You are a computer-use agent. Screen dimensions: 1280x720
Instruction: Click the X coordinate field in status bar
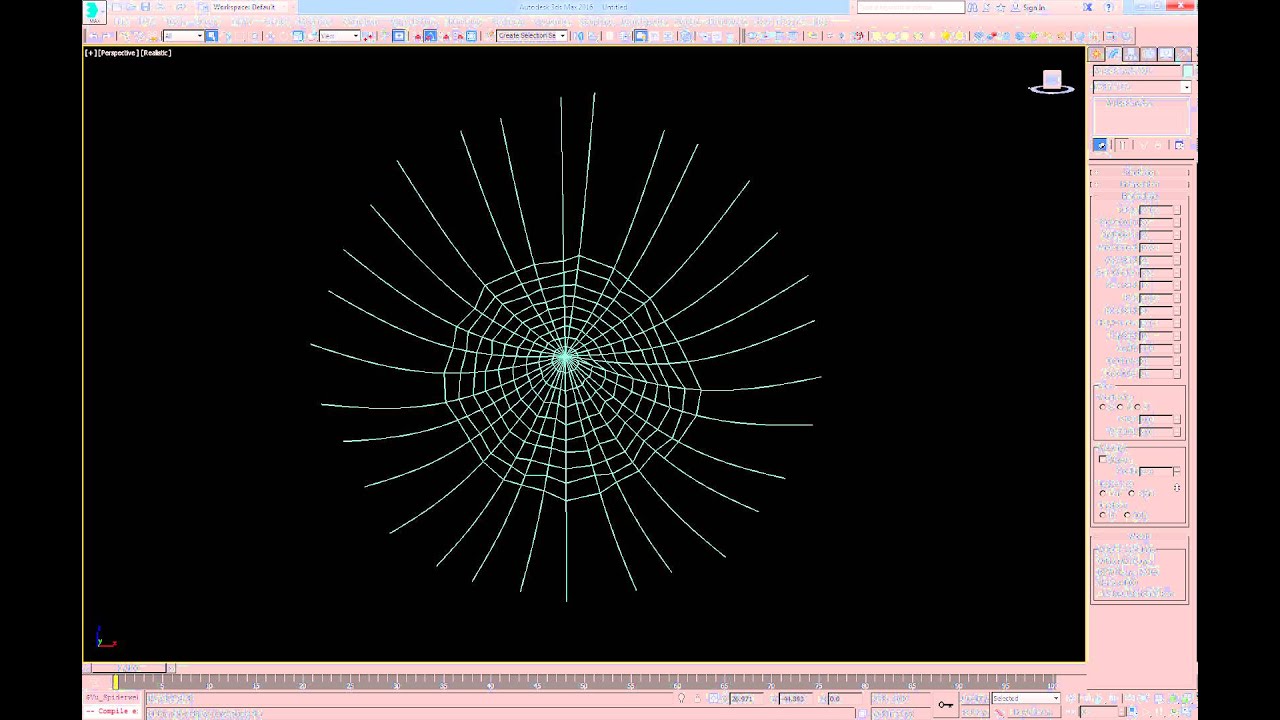[747, 698]
